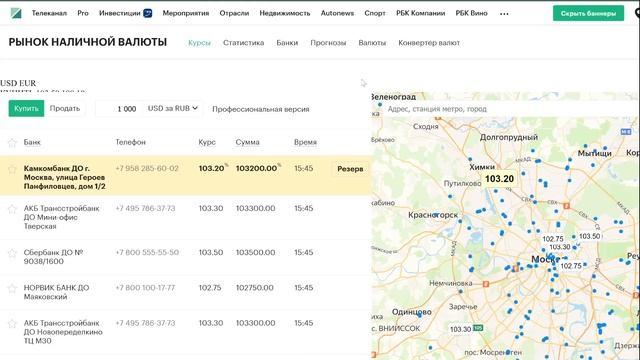Switch to Прогнозы tab
This screenshot has width=640, height=360.
[x=328, y=42]
